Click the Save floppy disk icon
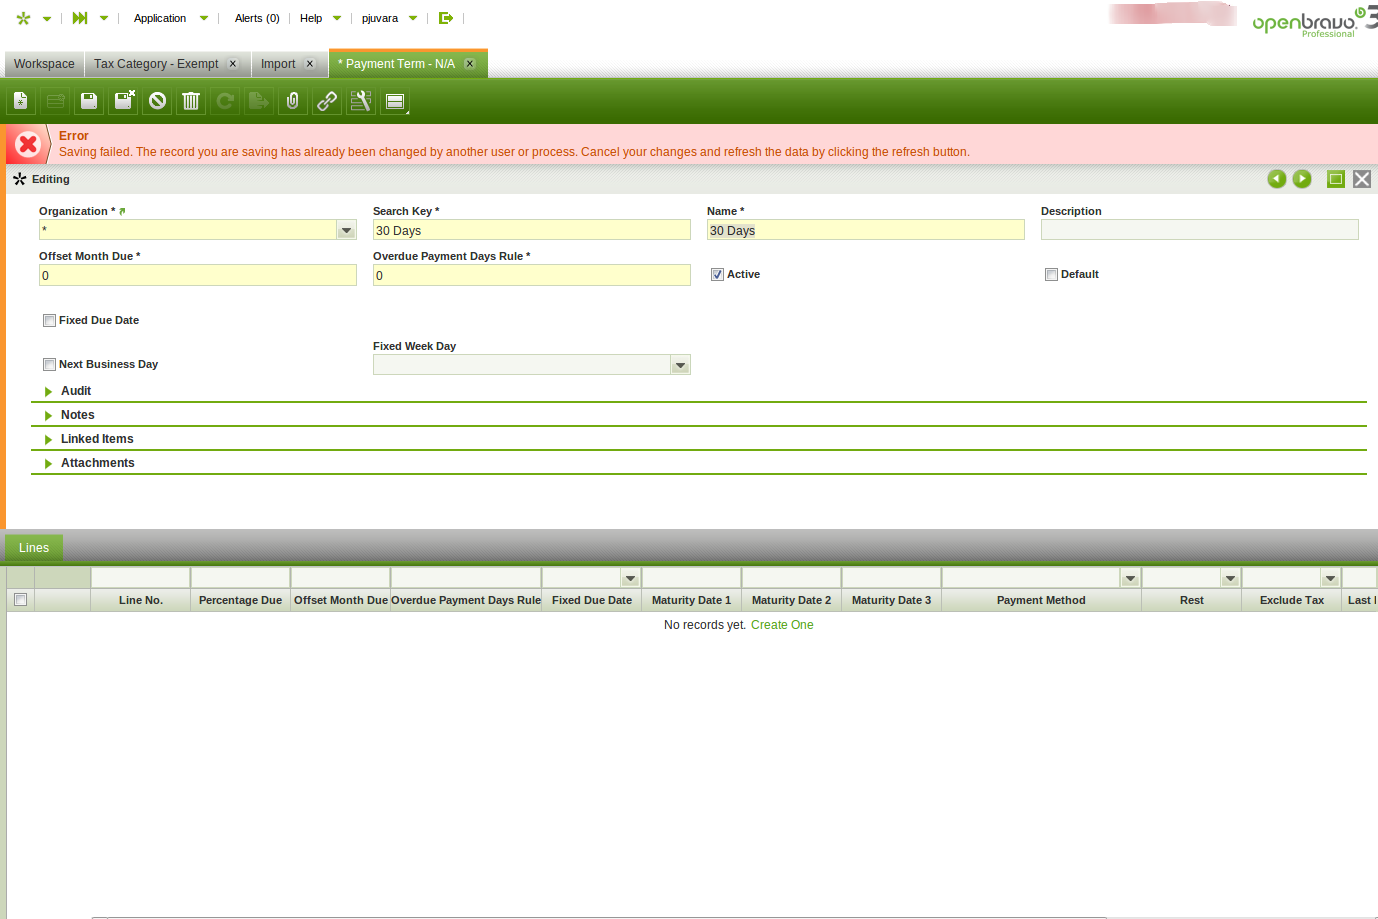The width and height of the screenshot is (1378, 919). pyautogui.click(x=89, y=101)
